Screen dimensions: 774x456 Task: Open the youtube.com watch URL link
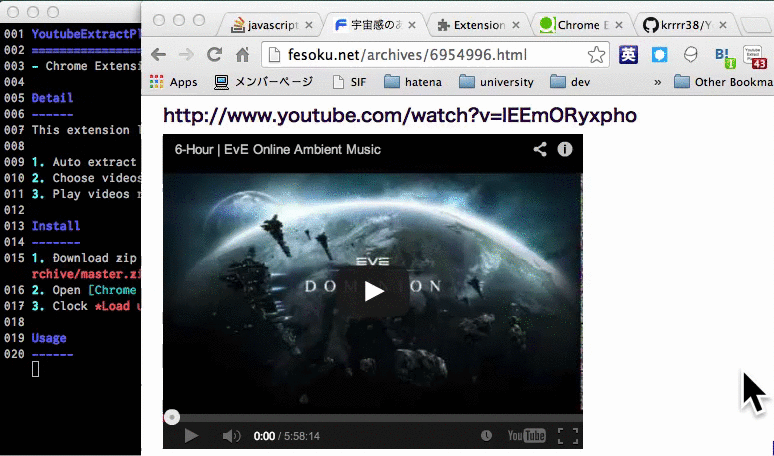[400, 115]
